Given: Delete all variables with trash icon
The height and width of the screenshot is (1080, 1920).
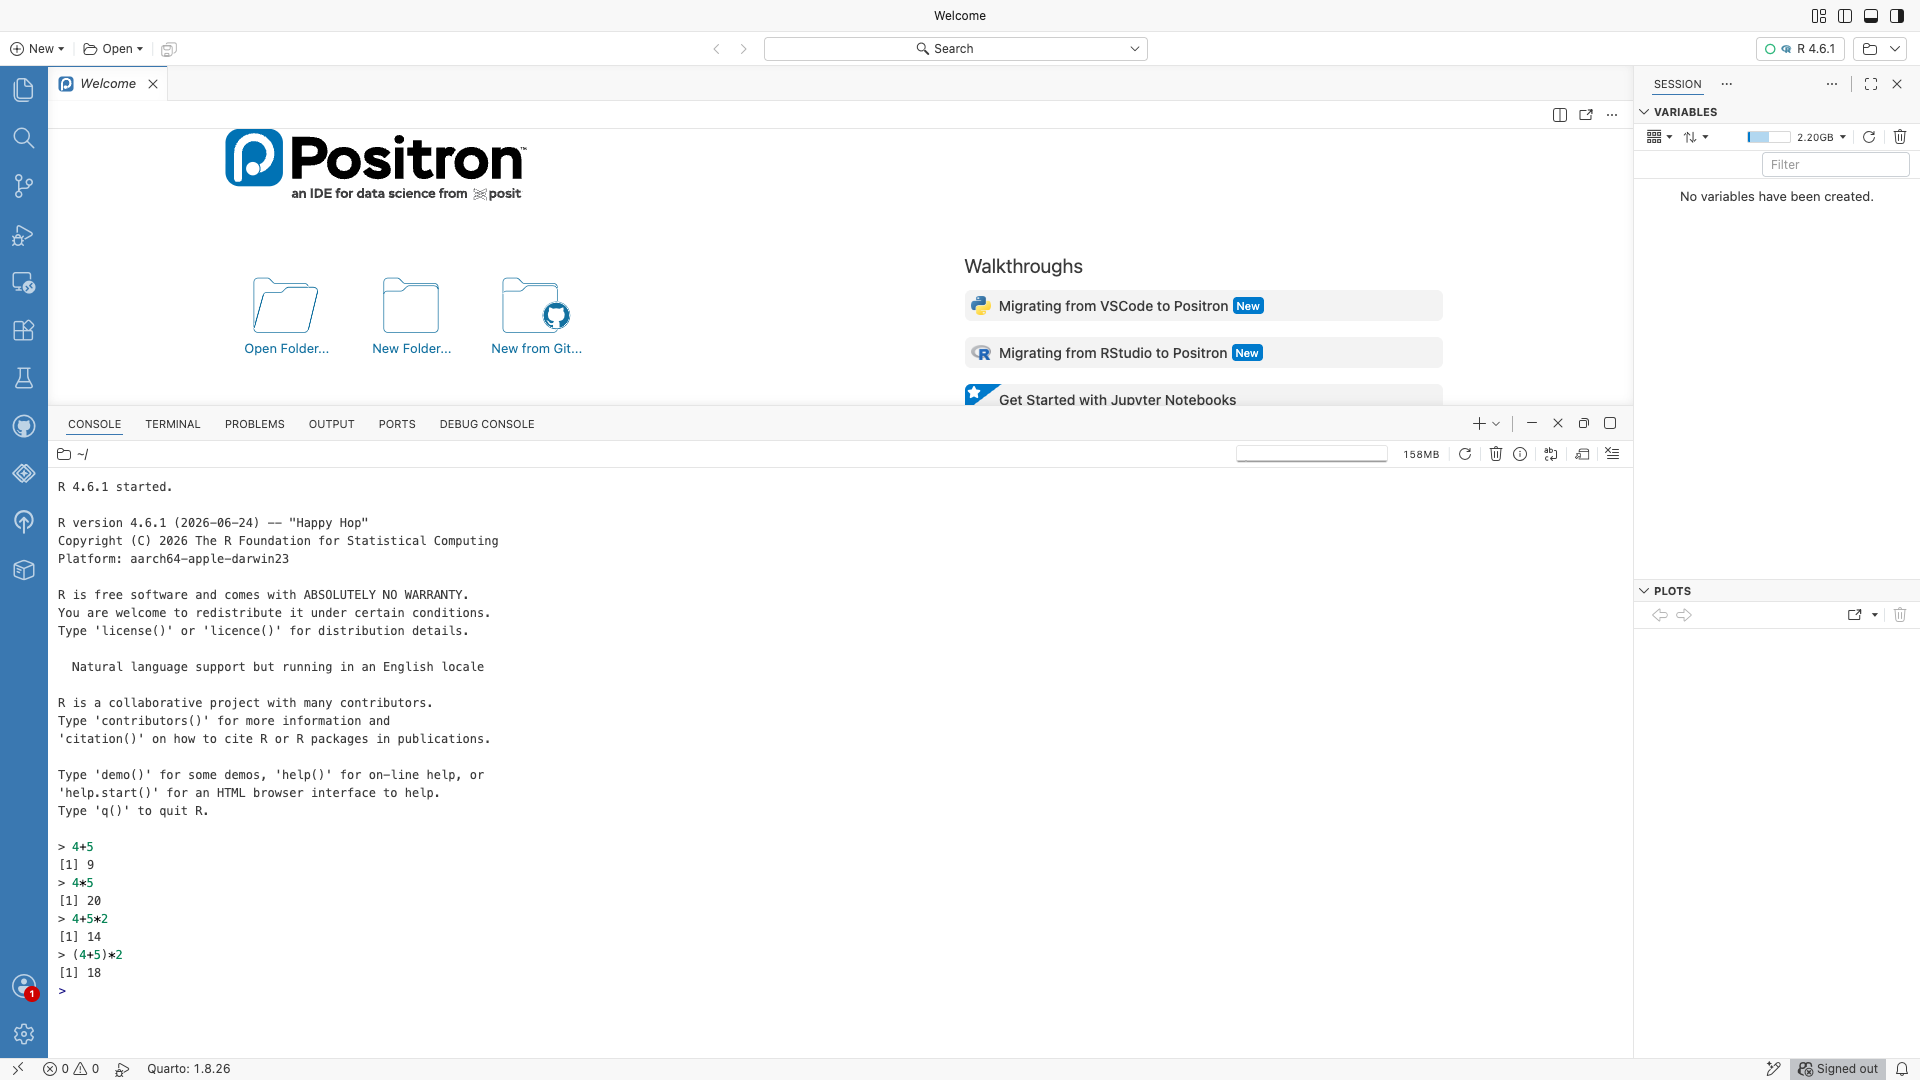Looking at the screenshot, I should pos(1900,137).
